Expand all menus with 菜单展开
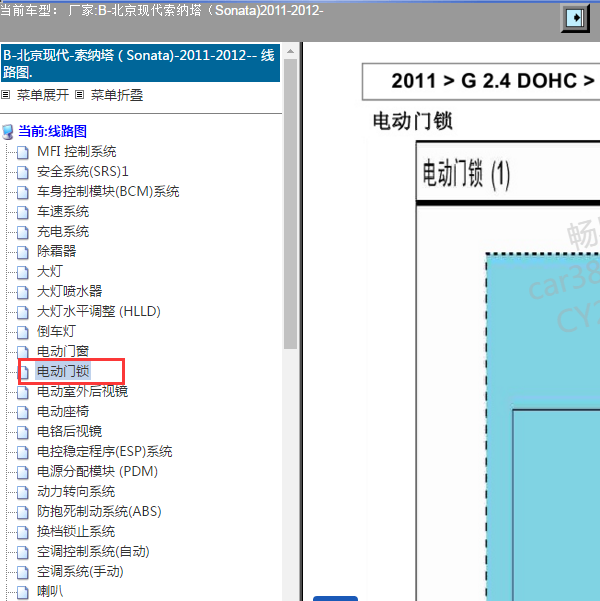The image size is (600, 601). tap(43, 95)
